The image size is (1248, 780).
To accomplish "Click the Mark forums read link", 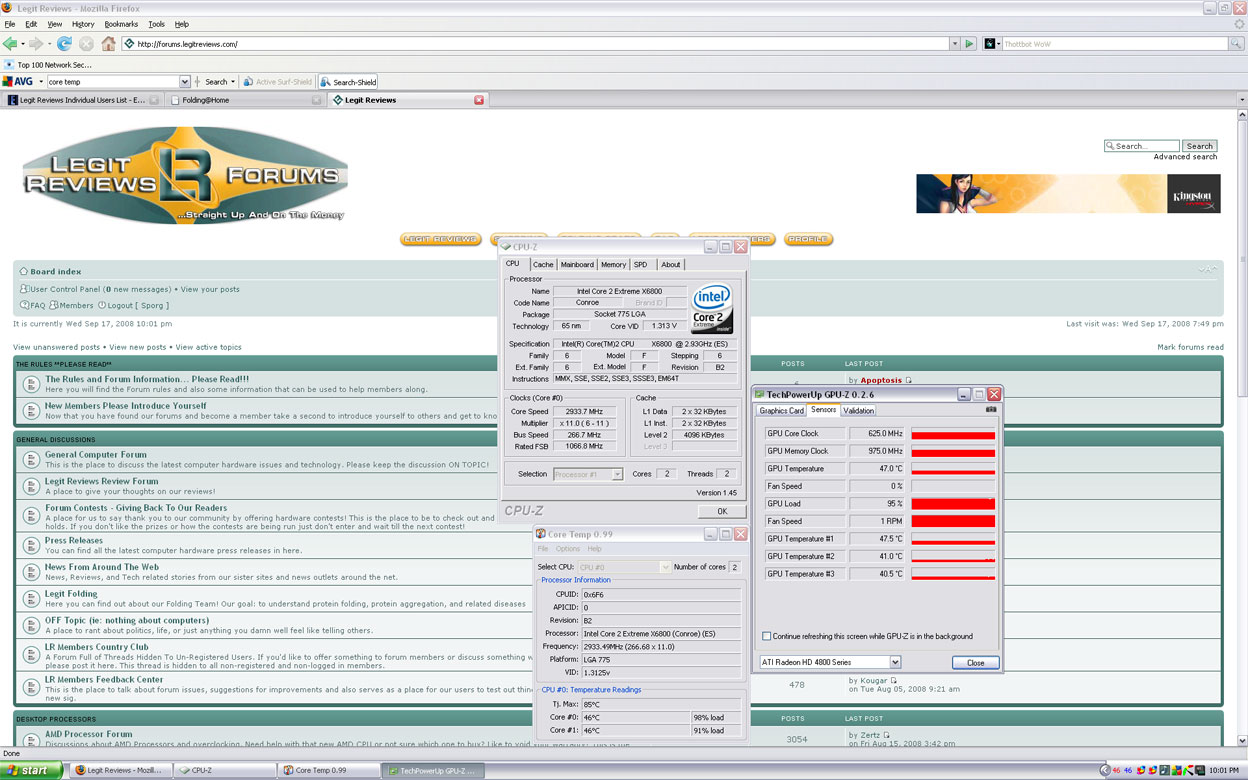I will click(1190, 347).
